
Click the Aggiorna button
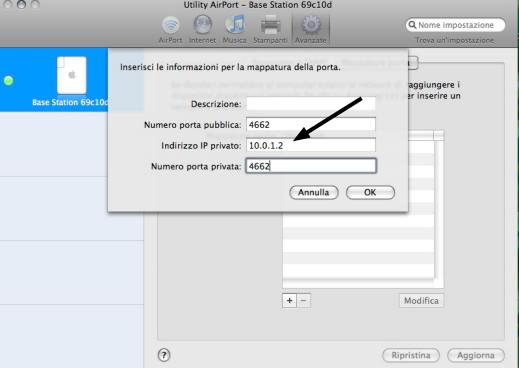tap(476, 355)
